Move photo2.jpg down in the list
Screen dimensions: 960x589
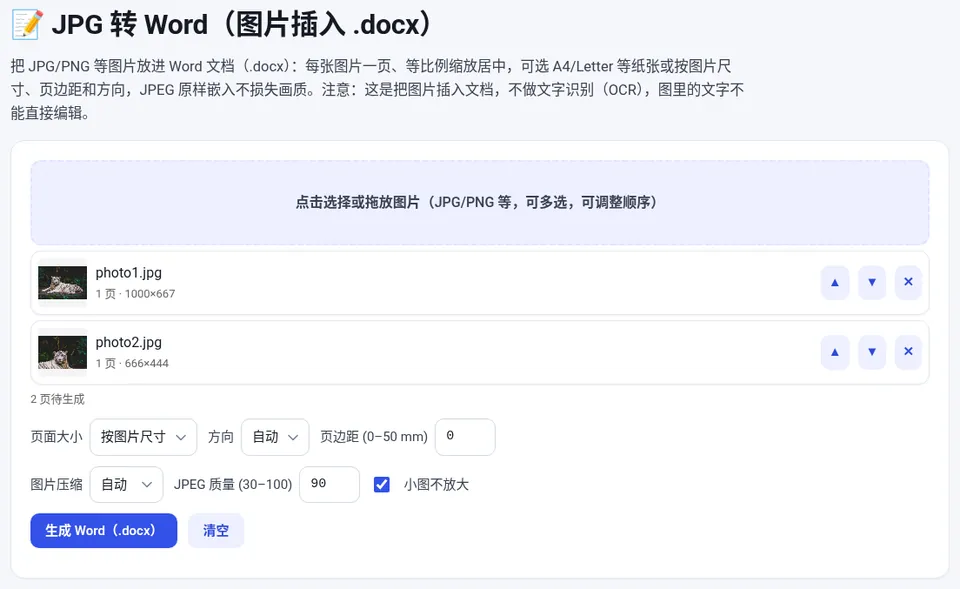pos(872,352)
